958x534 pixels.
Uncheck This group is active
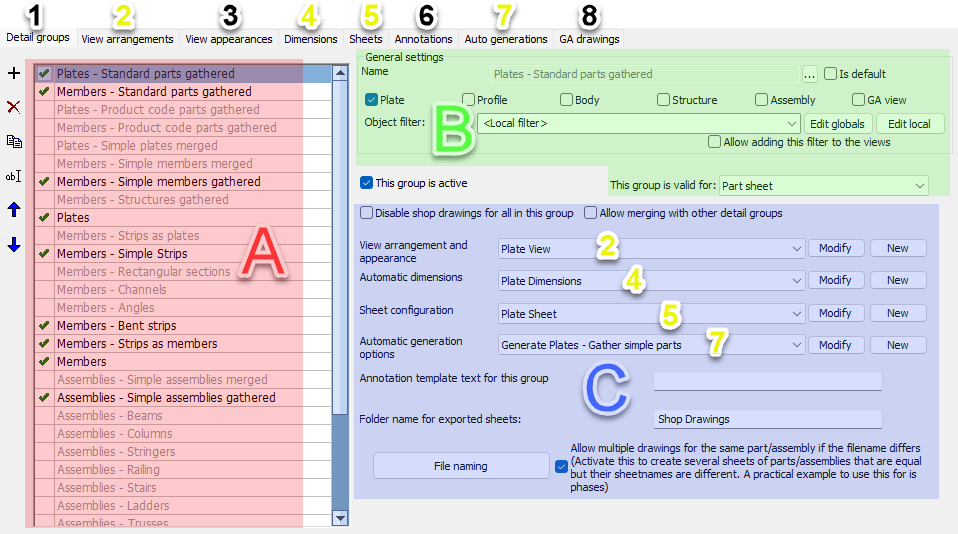pyautogui.click(x=366, y=183)
